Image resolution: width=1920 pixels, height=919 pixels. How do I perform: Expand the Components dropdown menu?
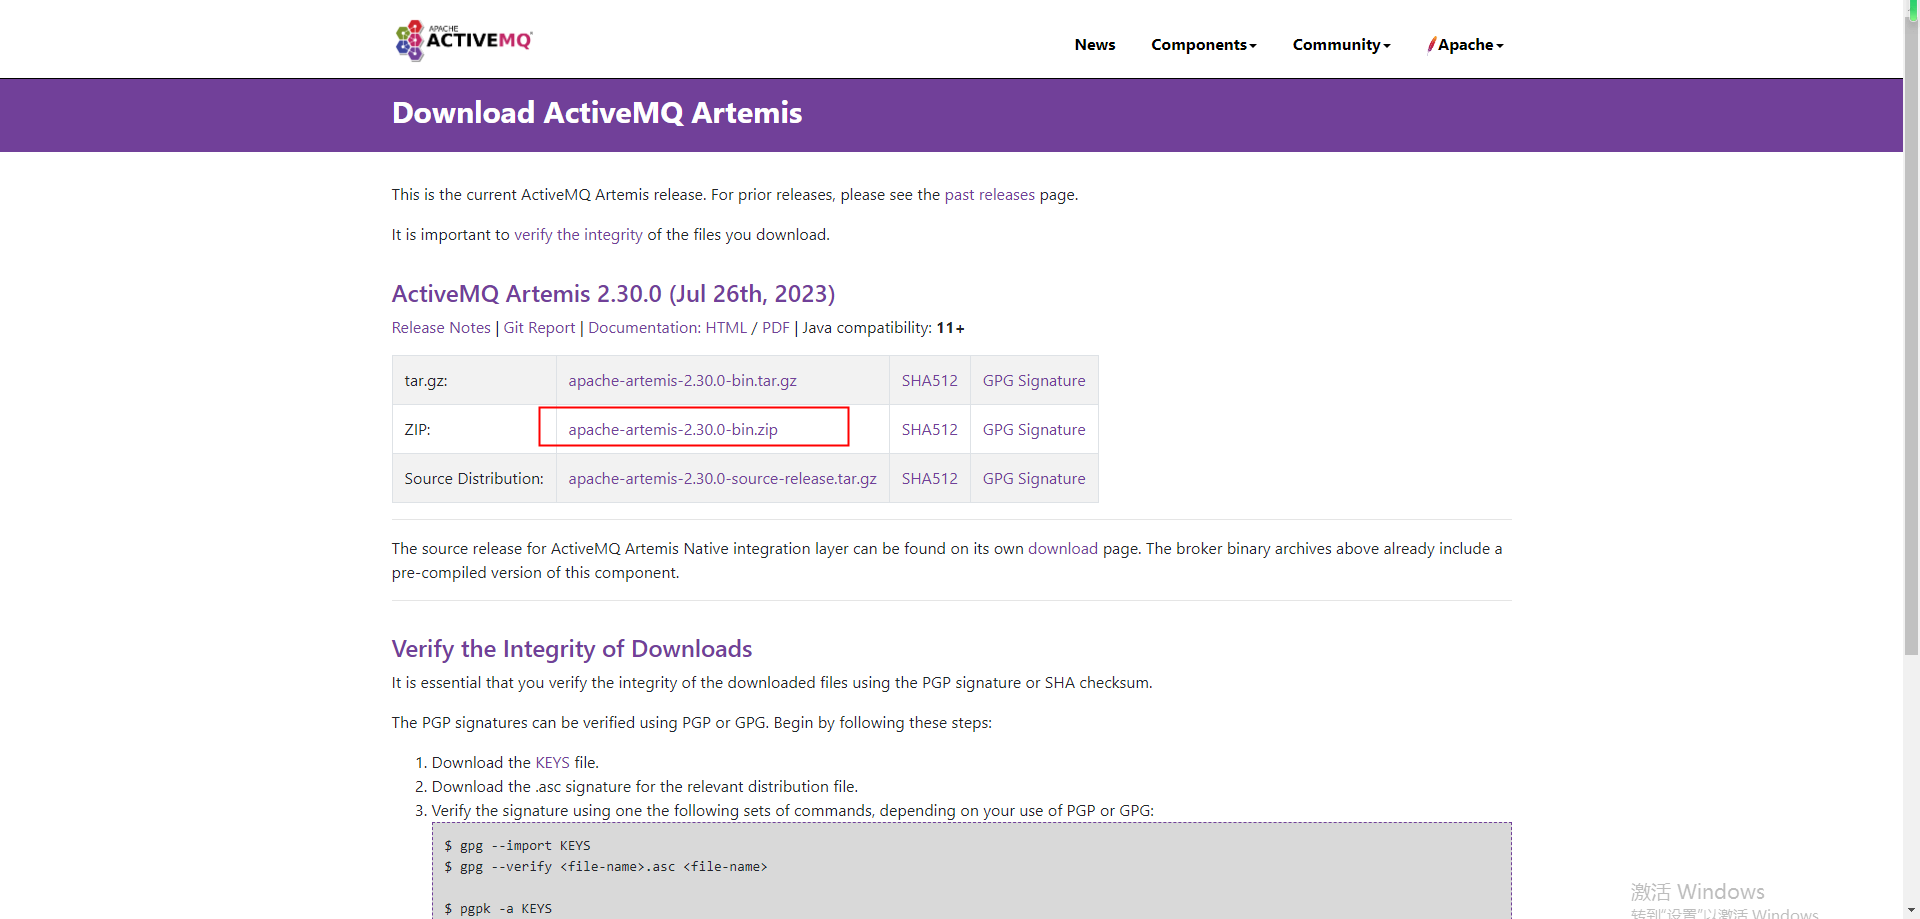(x=1203, y=45)
